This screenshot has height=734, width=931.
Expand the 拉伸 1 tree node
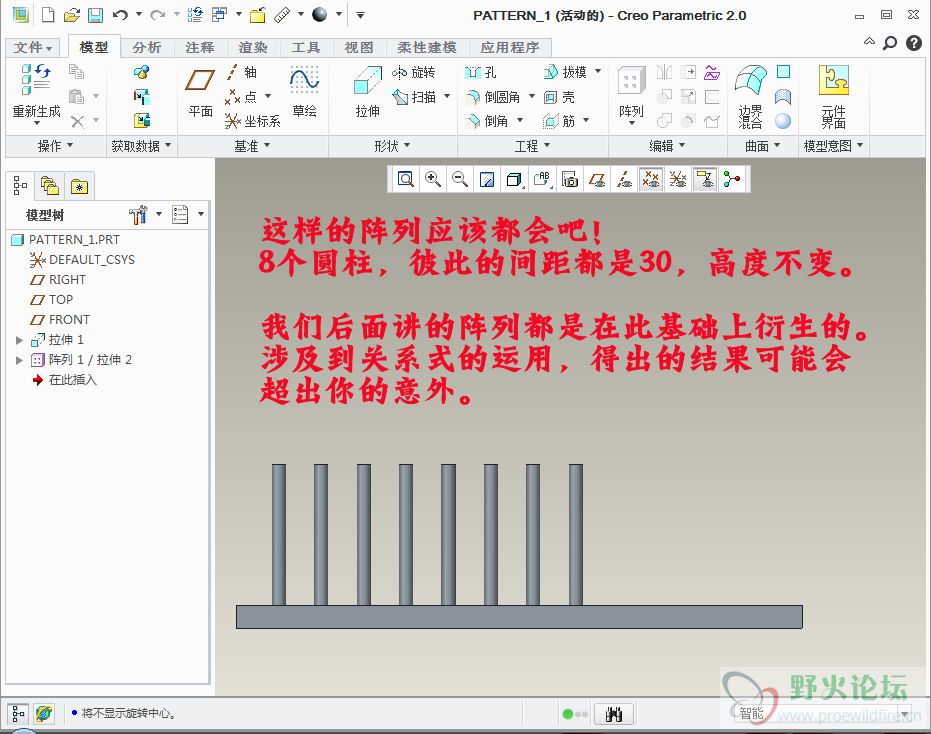point(19,340)
